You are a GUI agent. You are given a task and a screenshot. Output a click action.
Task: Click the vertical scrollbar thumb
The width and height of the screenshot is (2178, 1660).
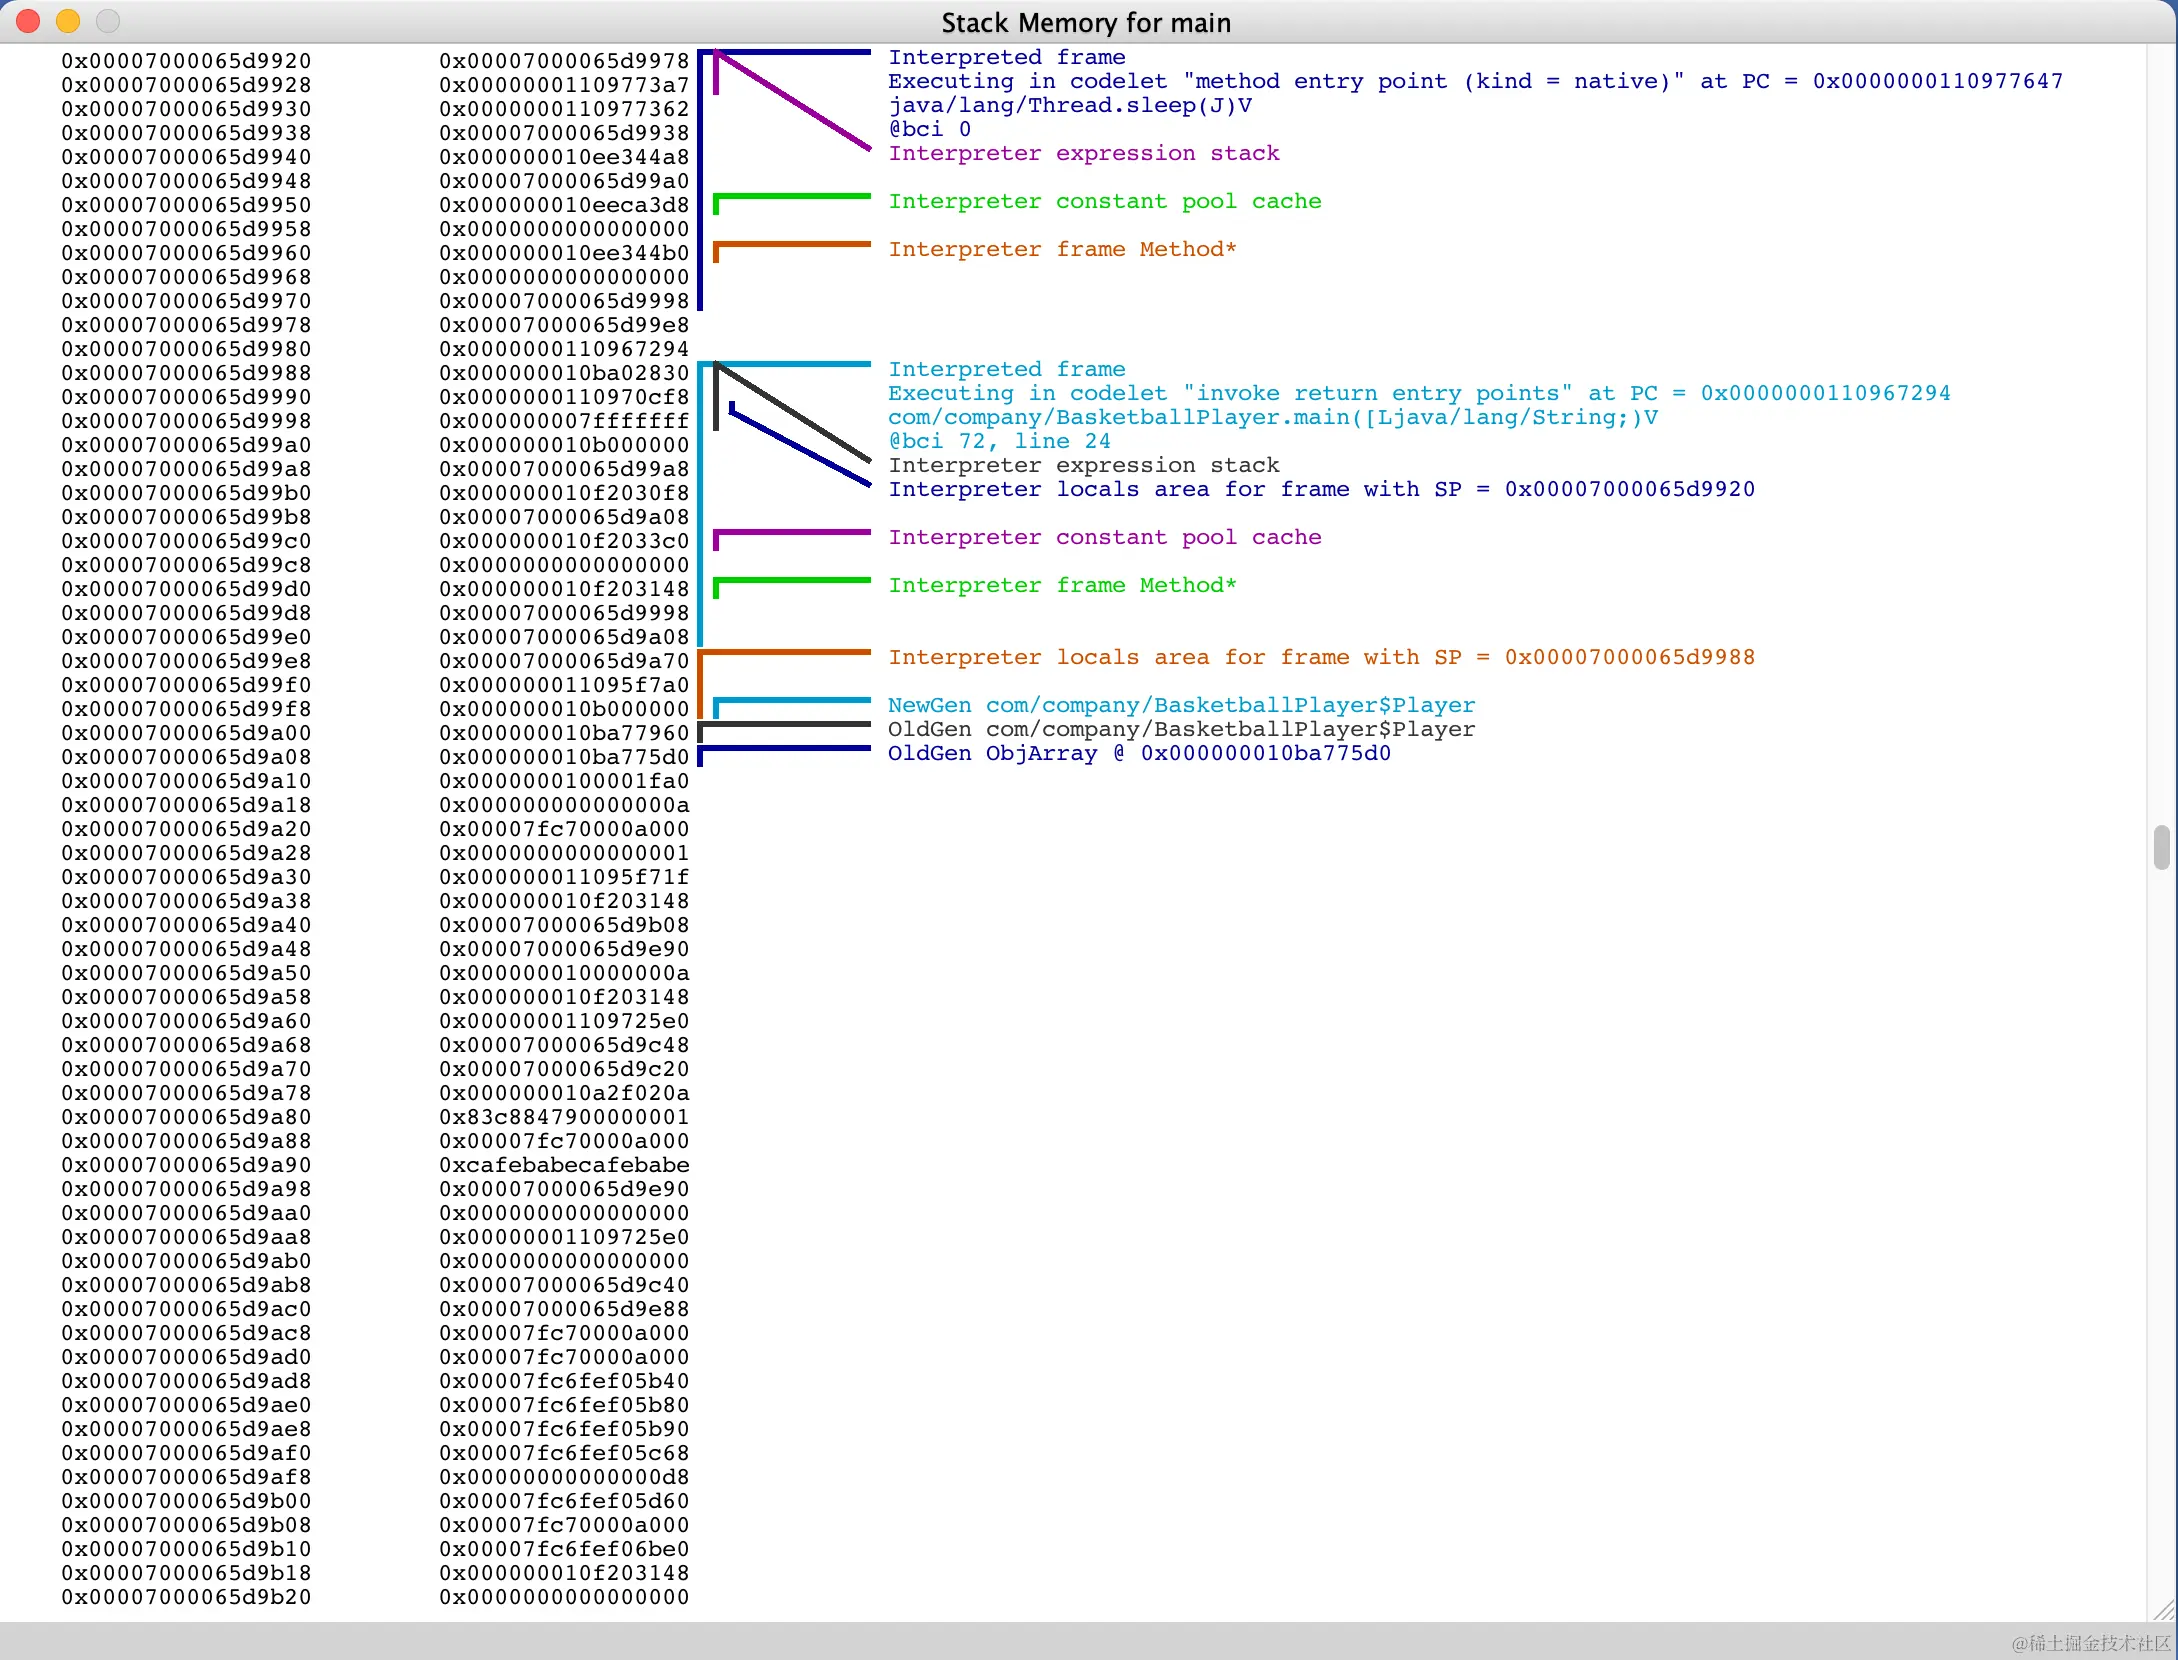point(2162,848)
